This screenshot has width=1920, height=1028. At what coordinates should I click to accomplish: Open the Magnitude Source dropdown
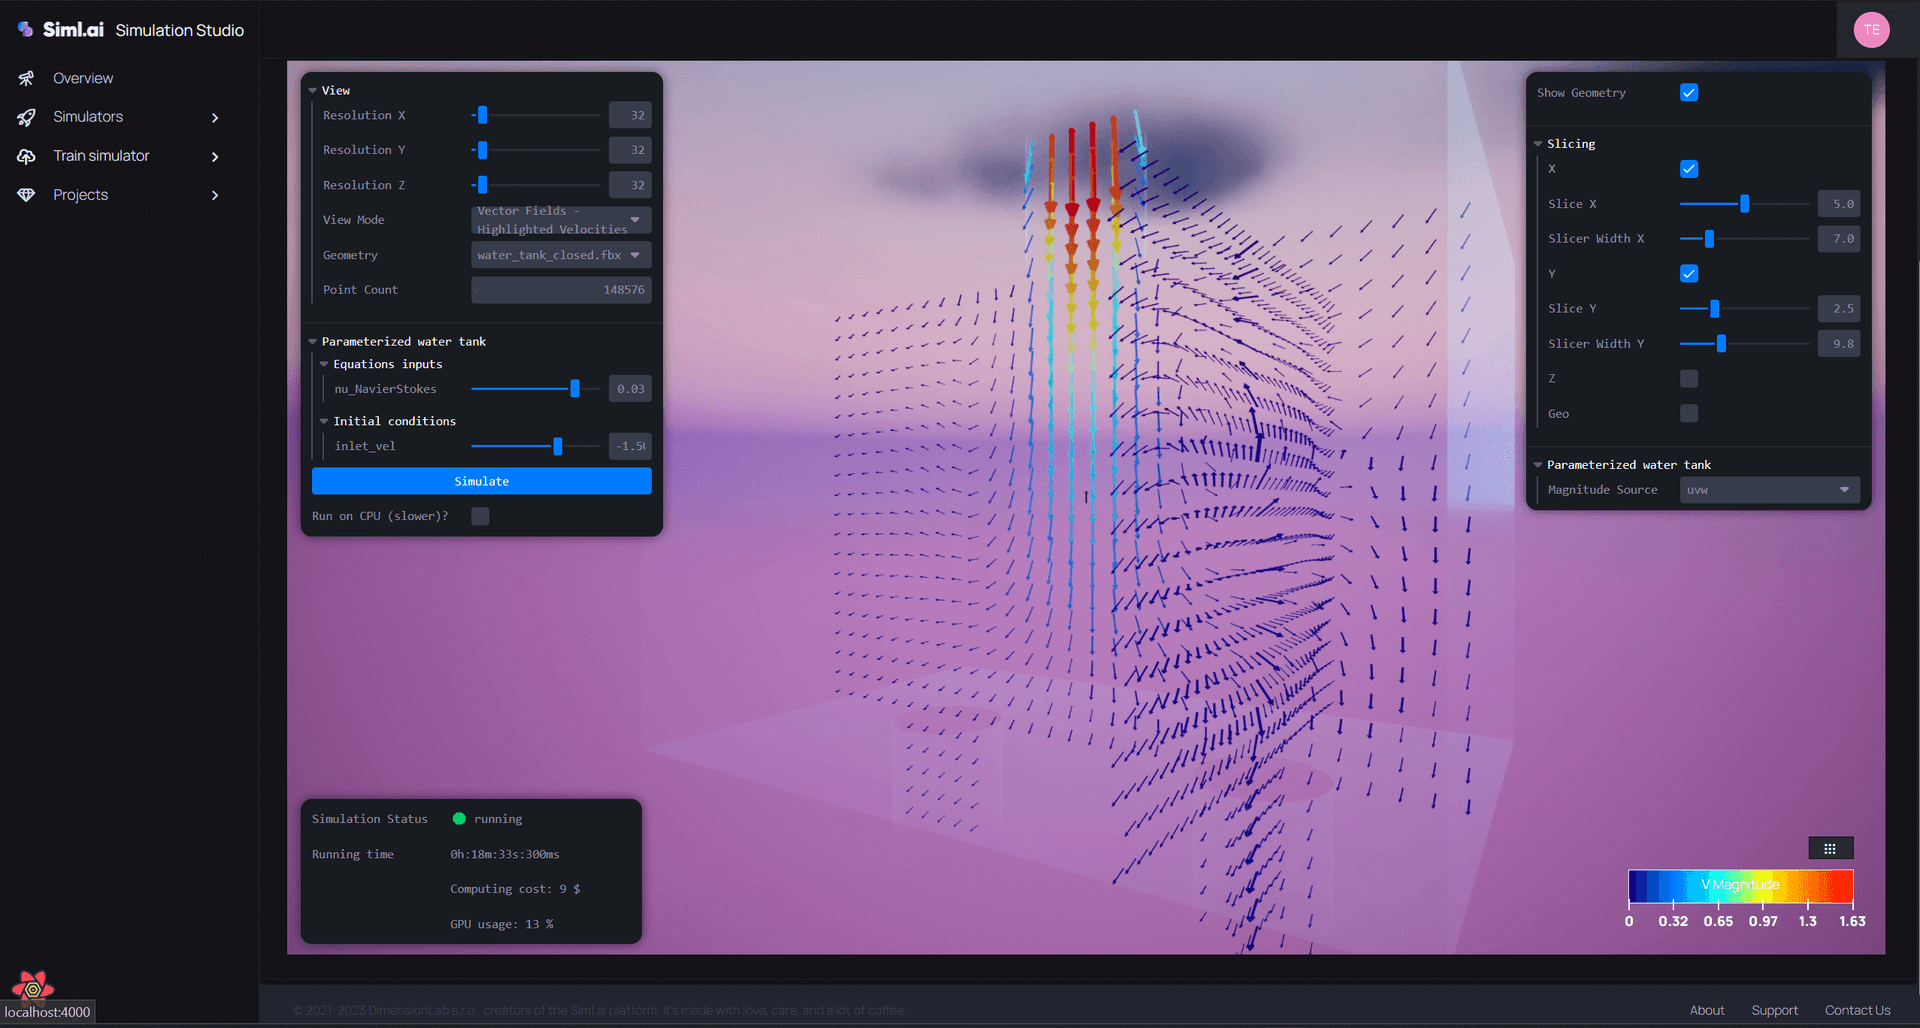[1768, 489]
